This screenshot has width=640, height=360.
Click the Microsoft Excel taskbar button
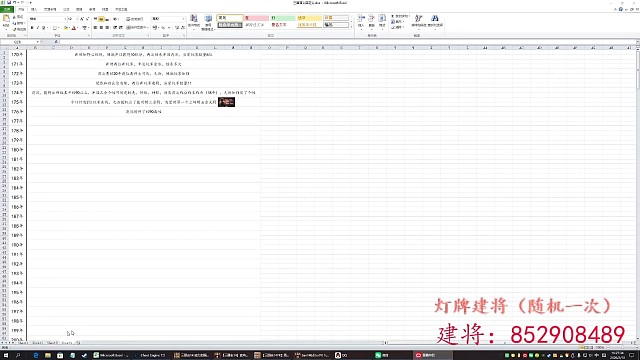tap(111, 356)
